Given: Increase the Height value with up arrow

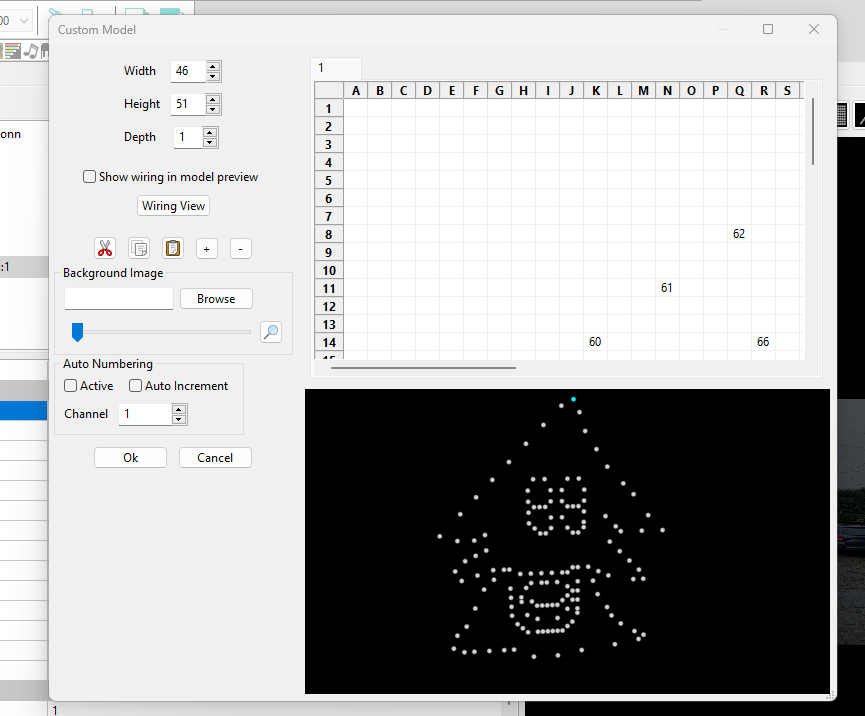Looking at the screenshot, I should 213,99.
